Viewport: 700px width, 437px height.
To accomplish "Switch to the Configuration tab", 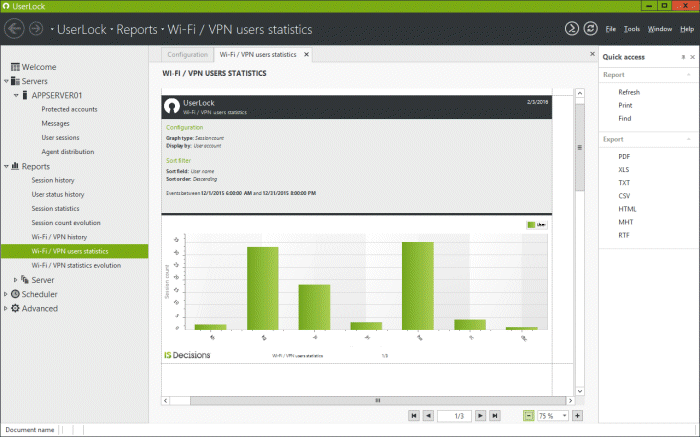I will tap(188, 54).
